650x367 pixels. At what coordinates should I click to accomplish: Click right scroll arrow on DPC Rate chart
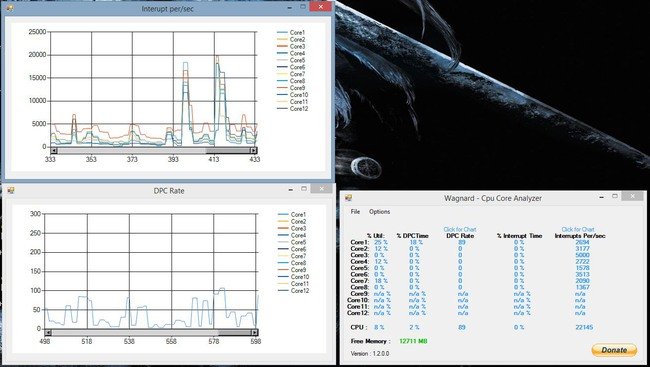pos(254,333)
